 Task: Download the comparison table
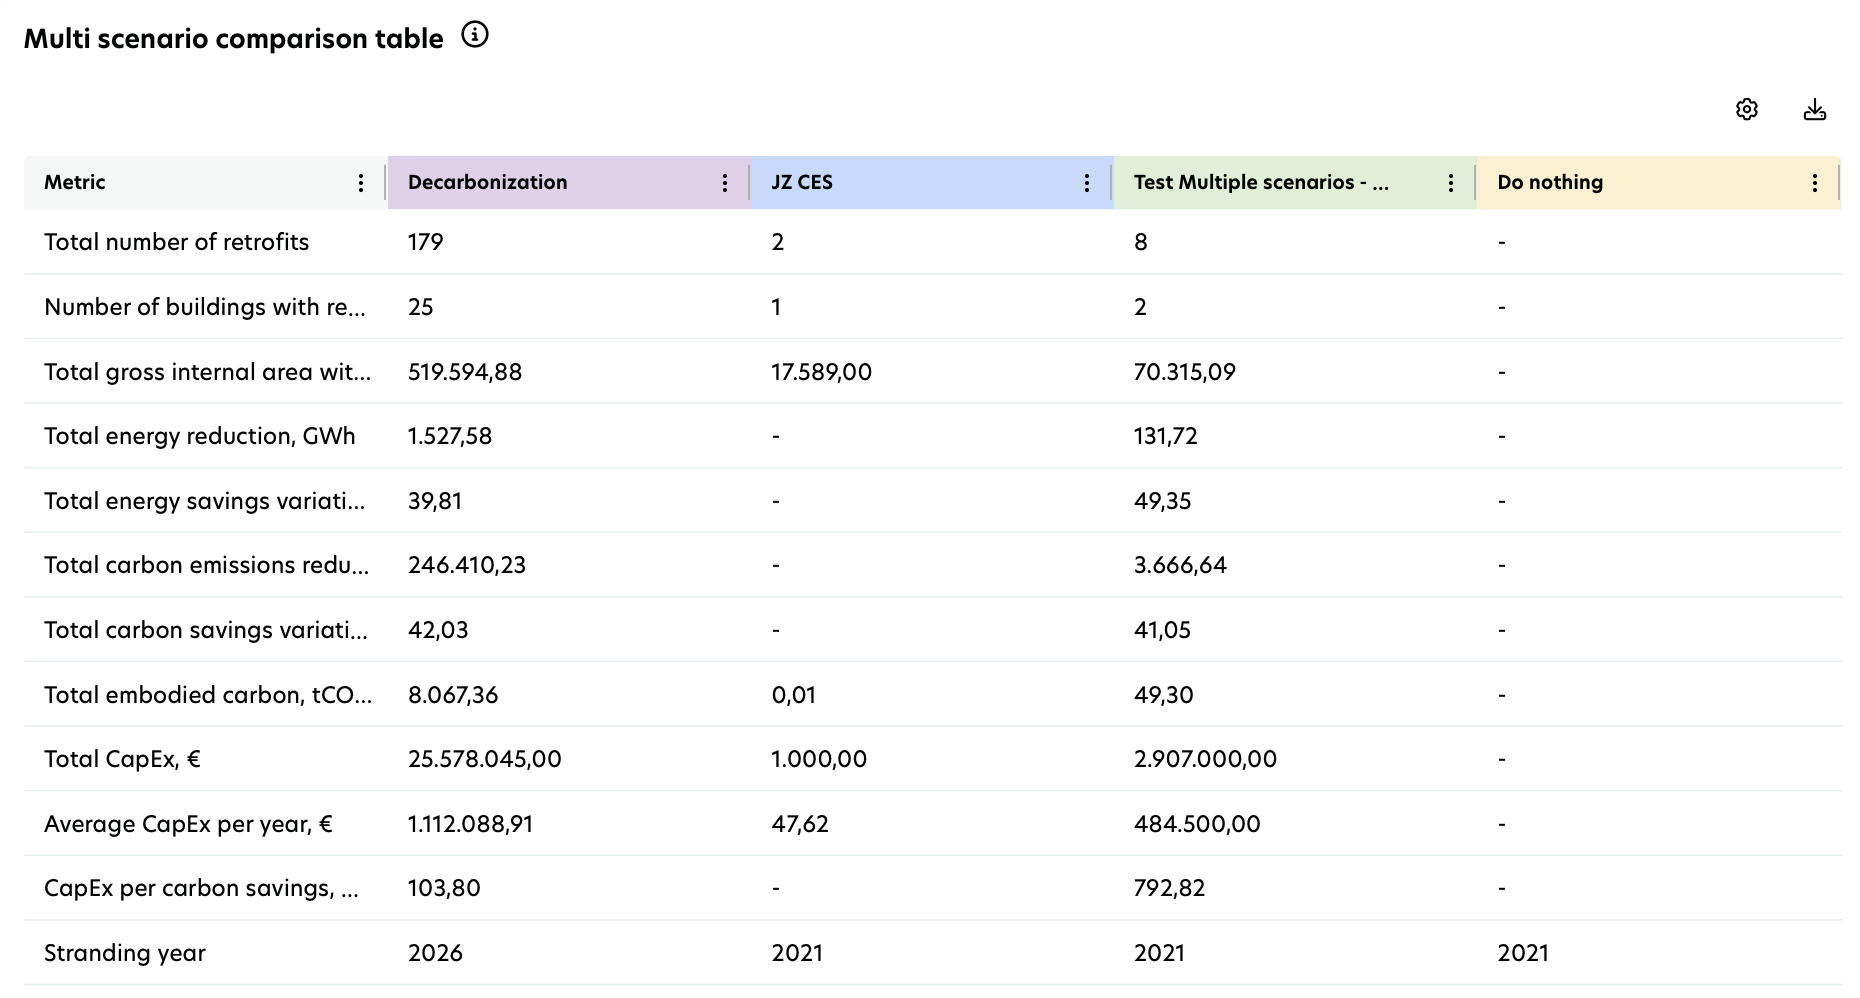[1815, 109]
